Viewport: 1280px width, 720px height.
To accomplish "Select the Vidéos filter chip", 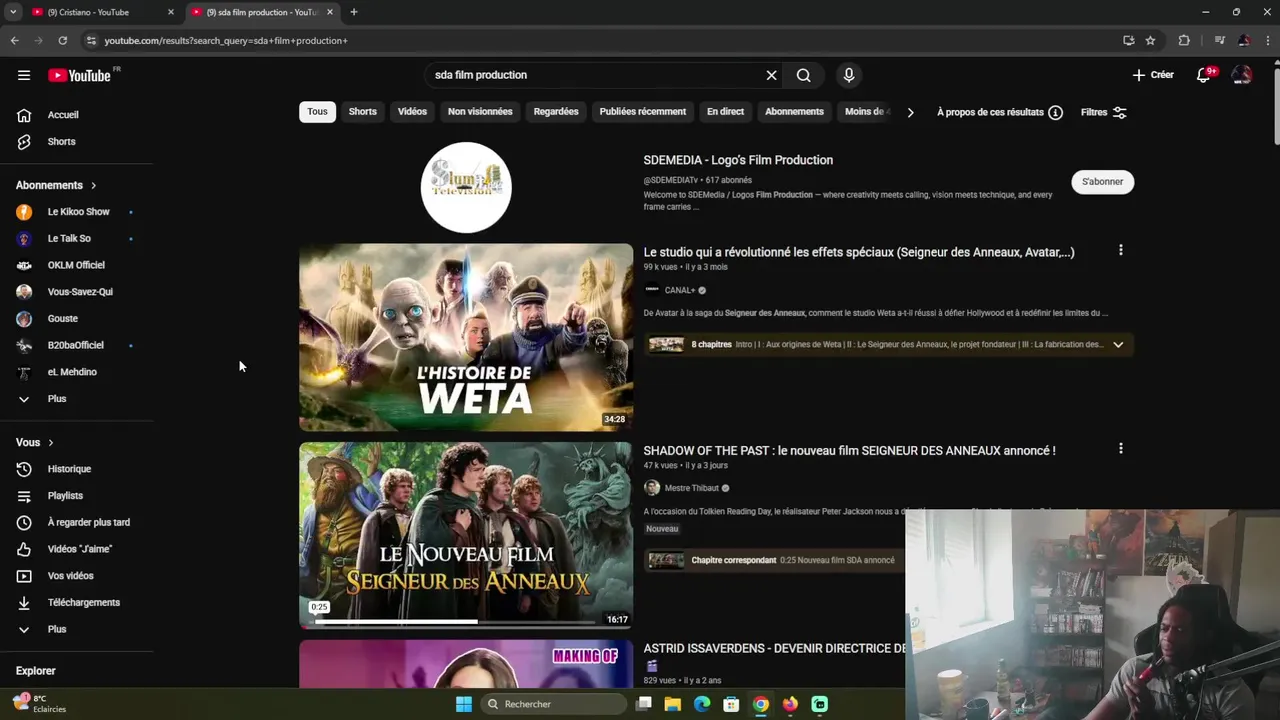I will 412,112.
